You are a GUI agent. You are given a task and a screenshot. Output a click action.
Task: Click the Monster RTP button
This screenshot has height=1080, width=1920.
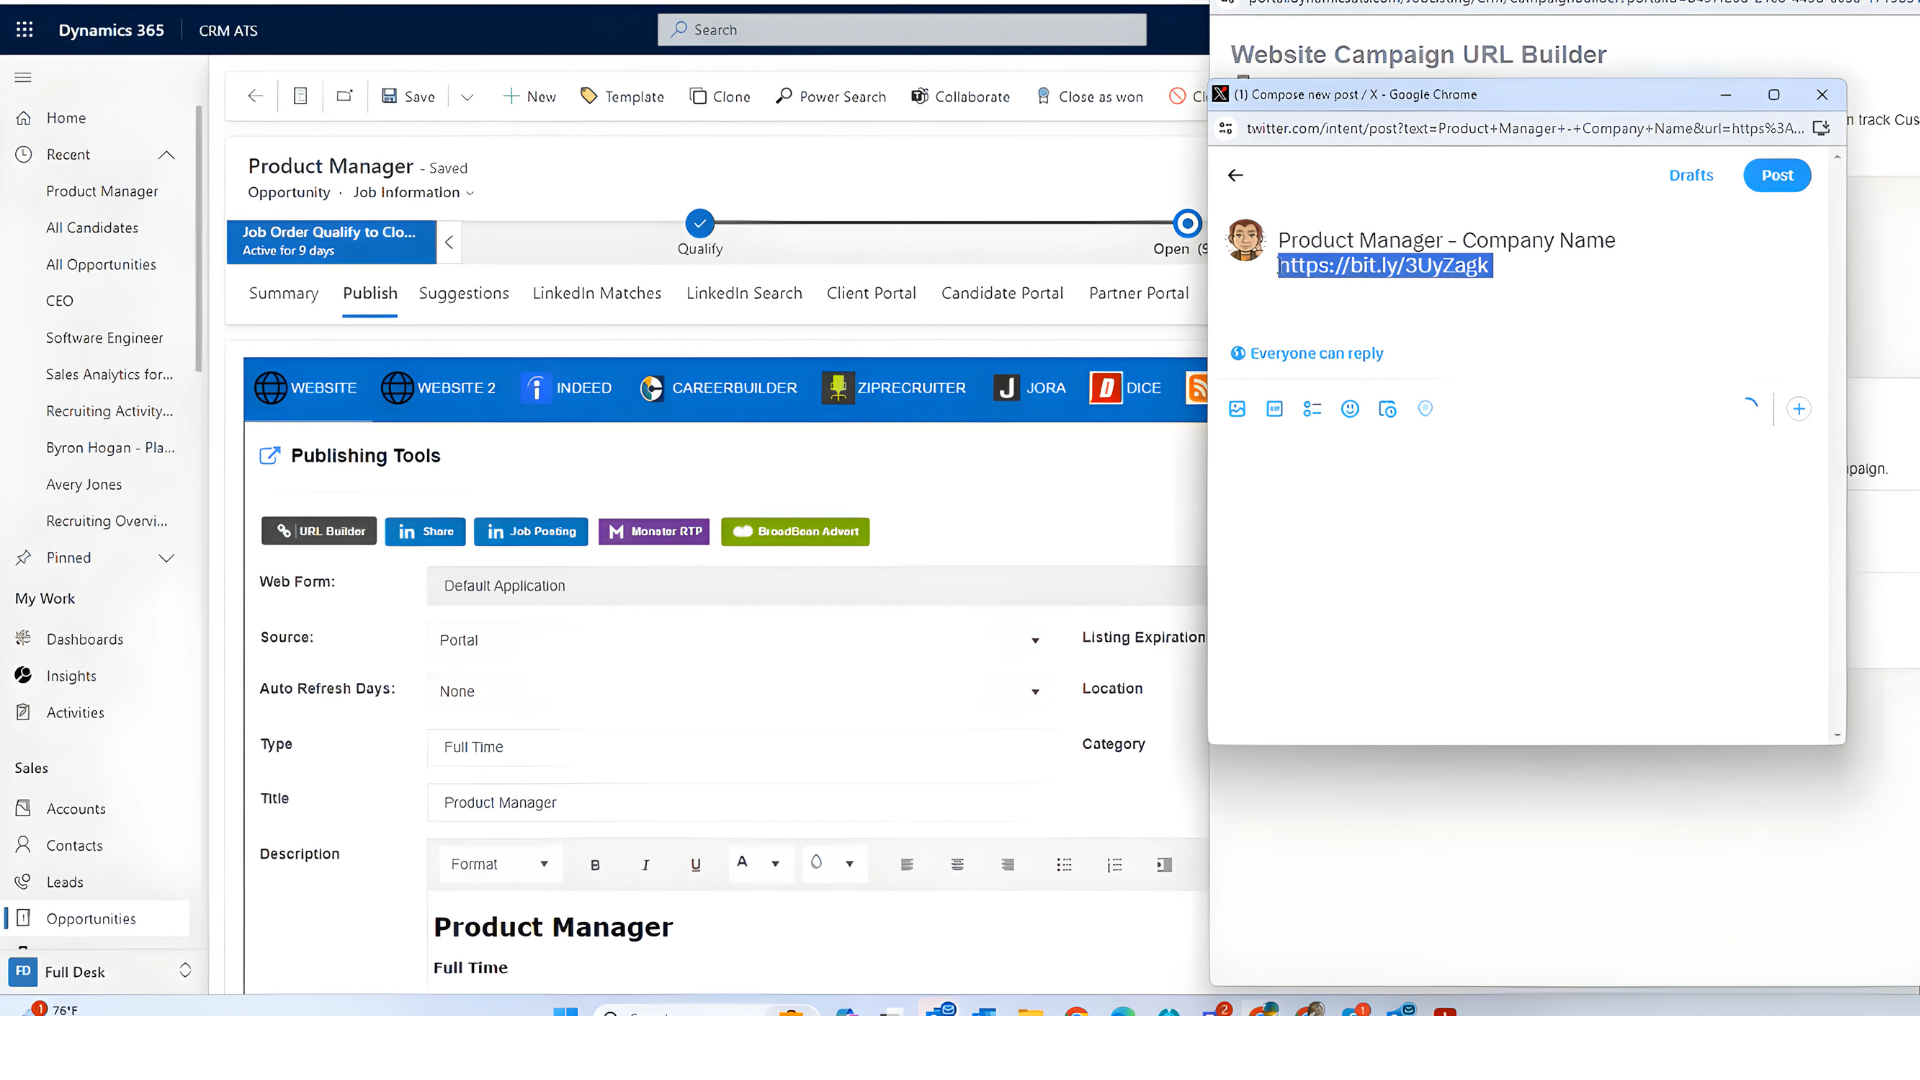coord(654,532)
